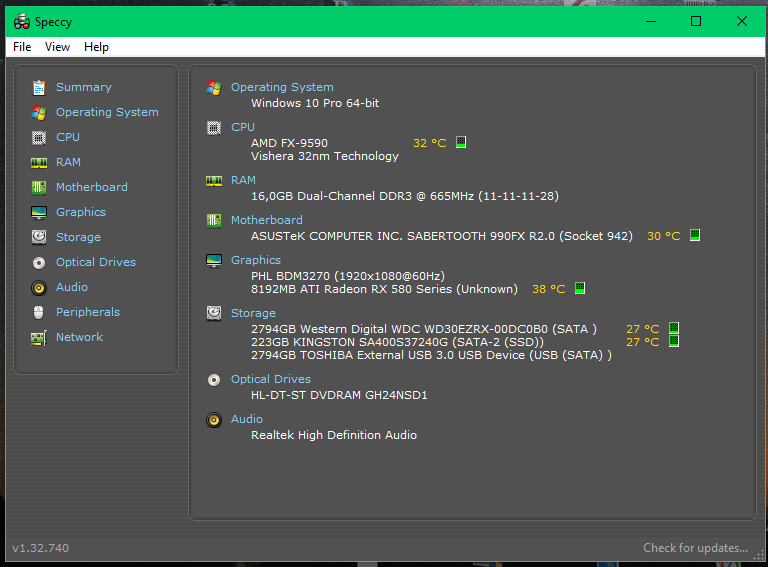The image size is (768, 567).
Task: Click the motherboard temperature green indicator
Action: click(x=695, y=236)
